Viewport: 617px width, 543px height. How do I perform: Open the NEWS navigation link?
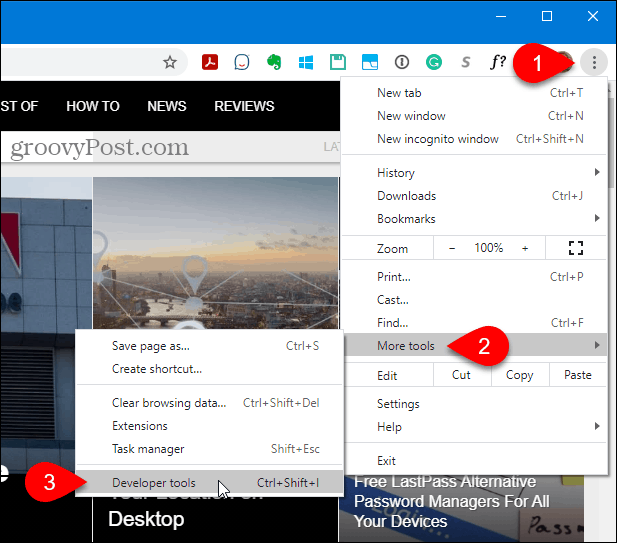(x=167, y=106)
